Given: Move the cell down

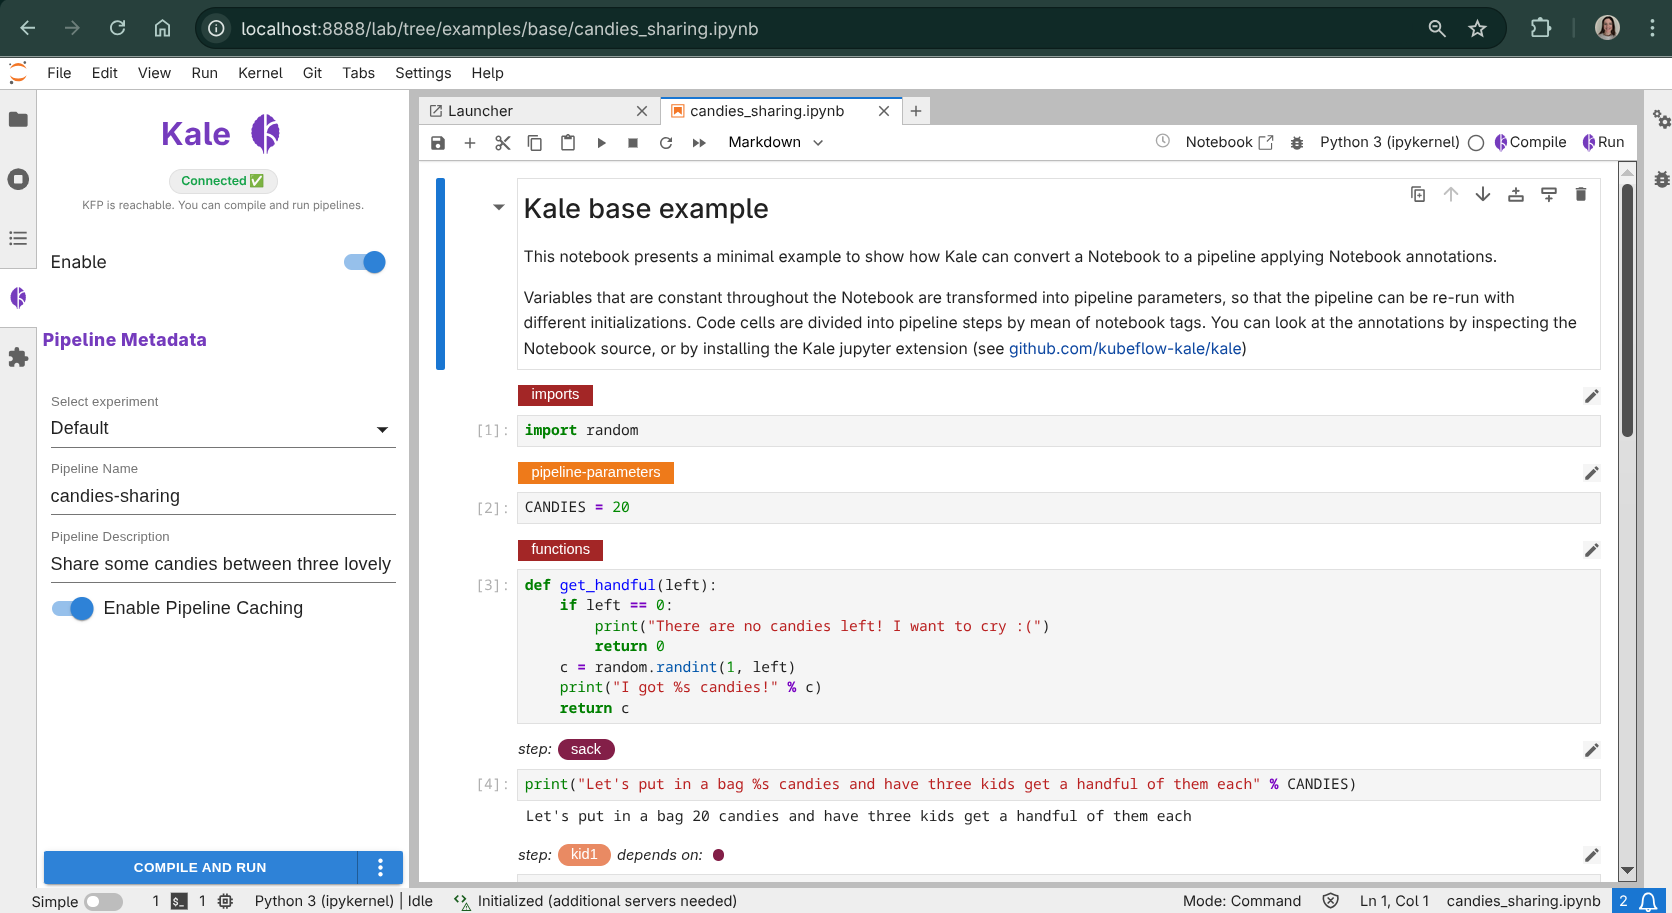Looking at the screenshot, I should [x=1483, y=194].
